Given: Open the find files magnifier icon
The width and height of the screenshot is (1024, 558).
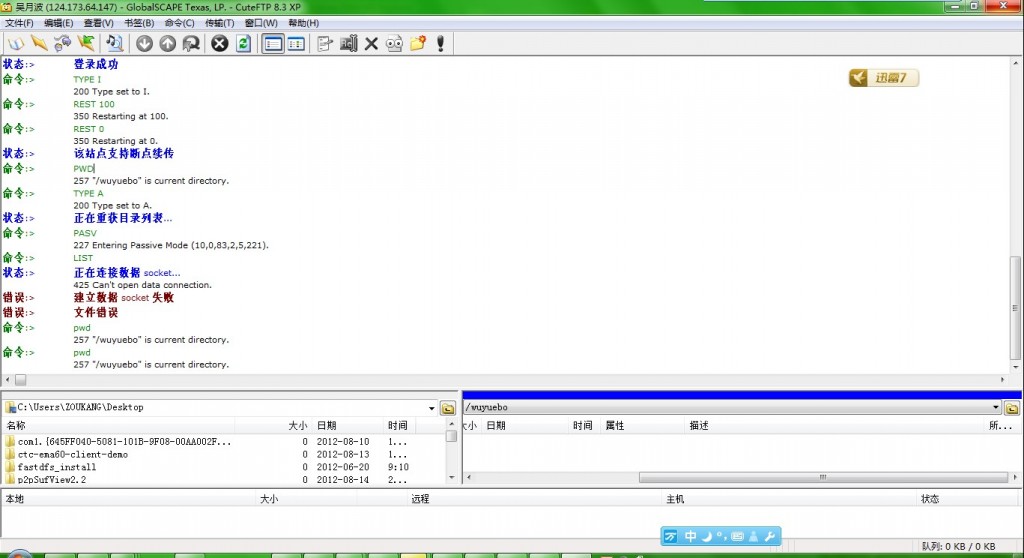Looking at the screenshot, I should pos(114,44).
